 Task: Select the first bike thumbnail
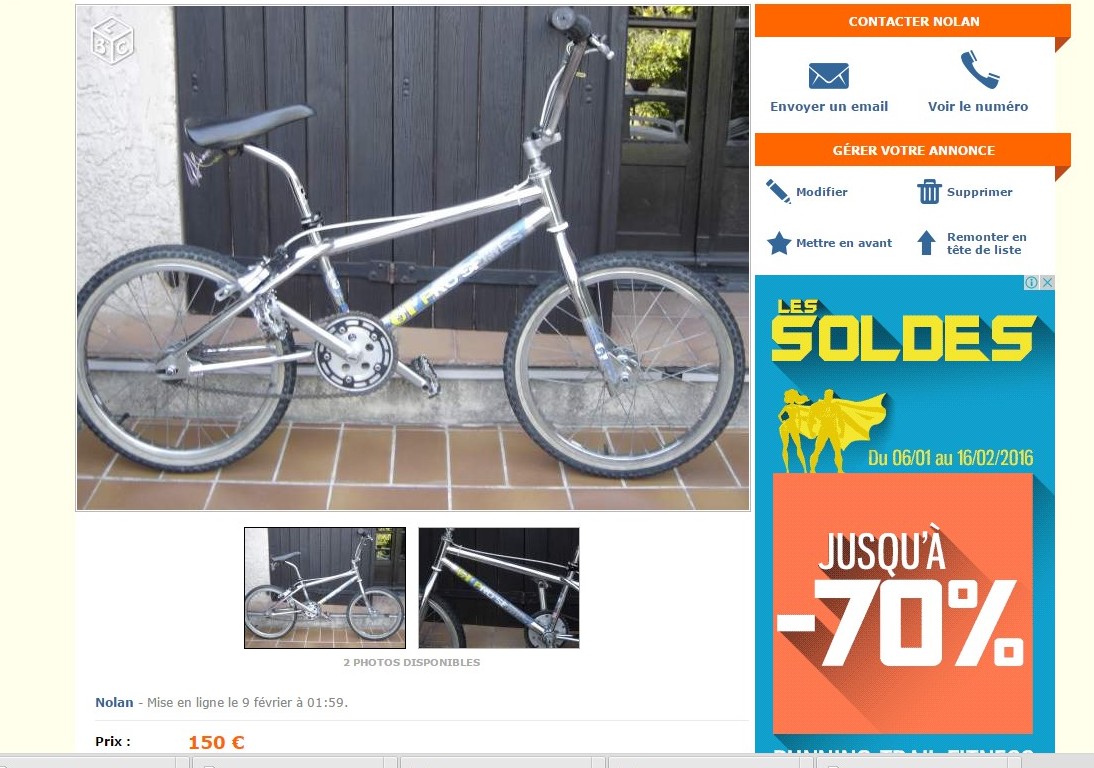[x=324, y=588]
